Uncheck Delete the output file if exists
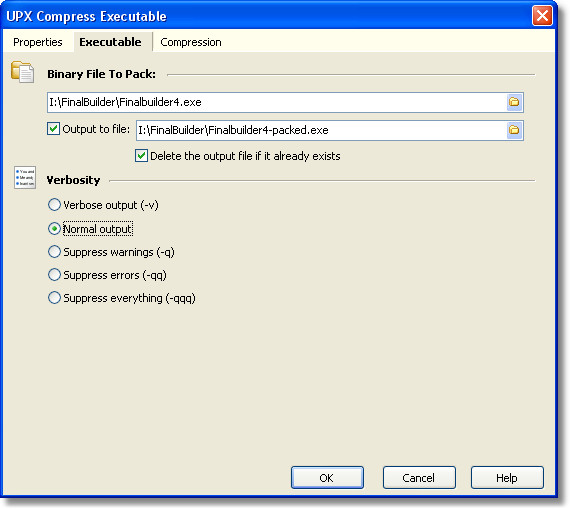Viewport: 570px width, 510px height. 141,156
